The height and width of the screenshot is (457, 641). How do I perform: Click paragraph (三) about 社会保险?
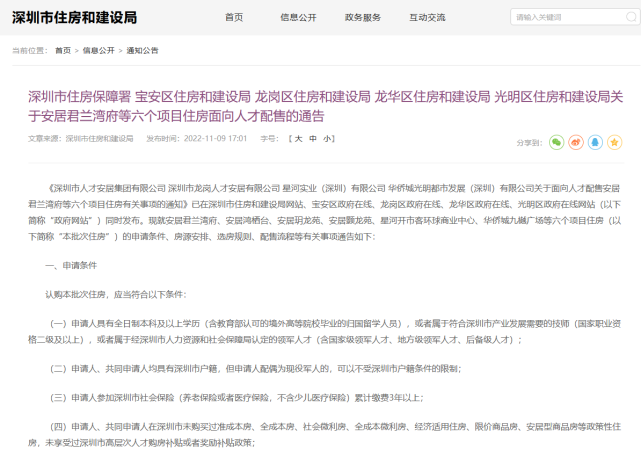click(x=237, y=398)
